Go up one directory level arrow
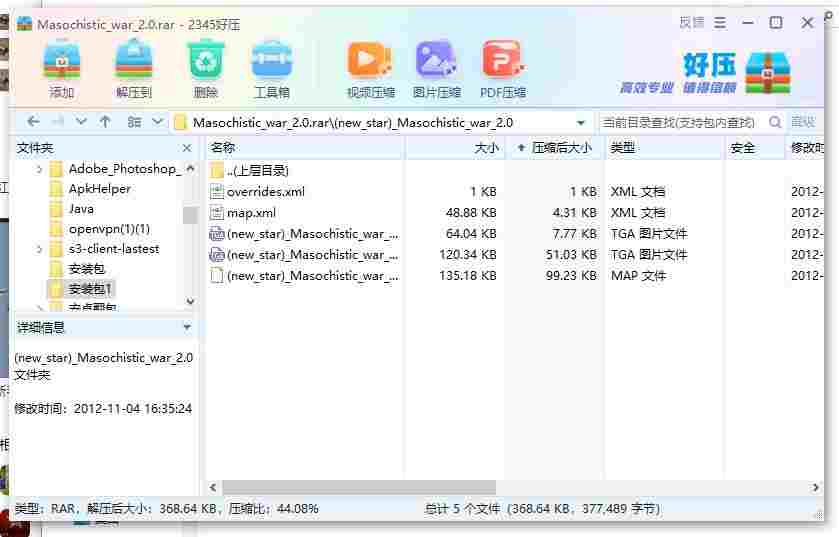 click(x=105, y=122)
